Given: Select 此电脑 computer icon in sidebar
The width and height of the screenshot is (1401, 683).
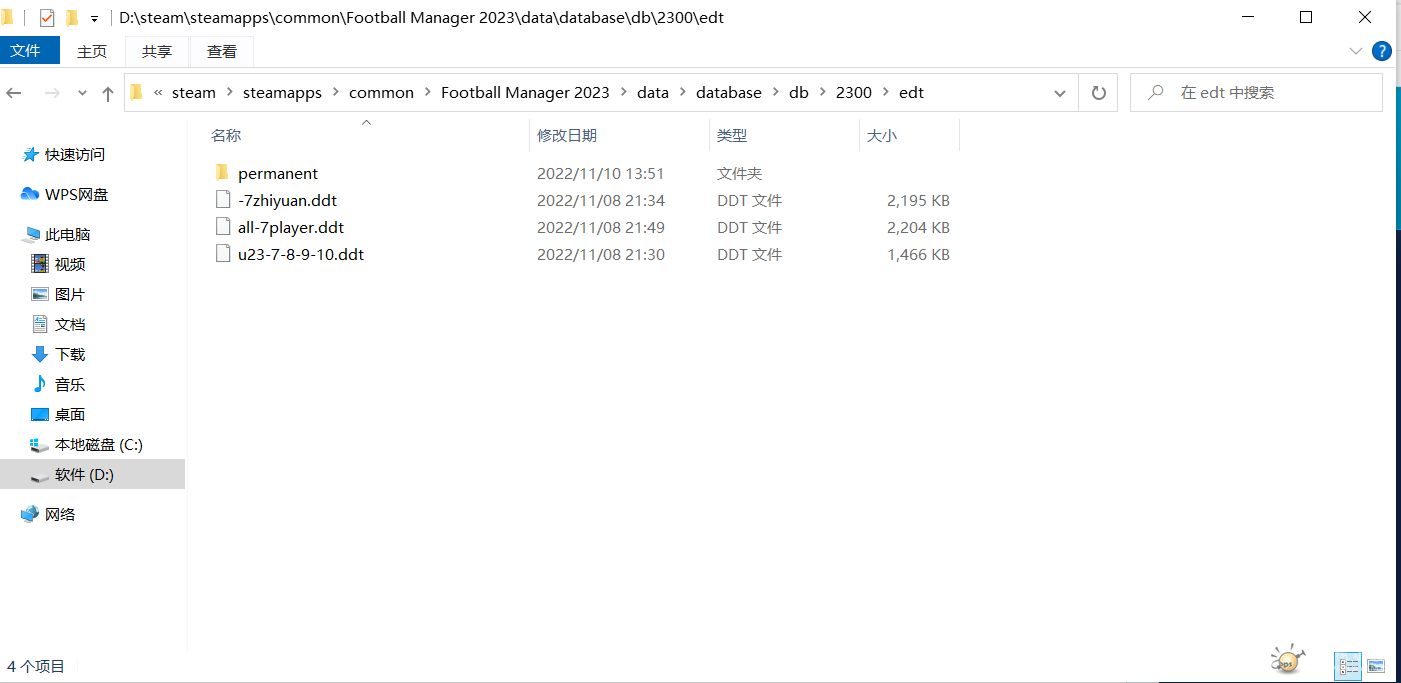Looking at the screenshot, I should pos(30,234).
